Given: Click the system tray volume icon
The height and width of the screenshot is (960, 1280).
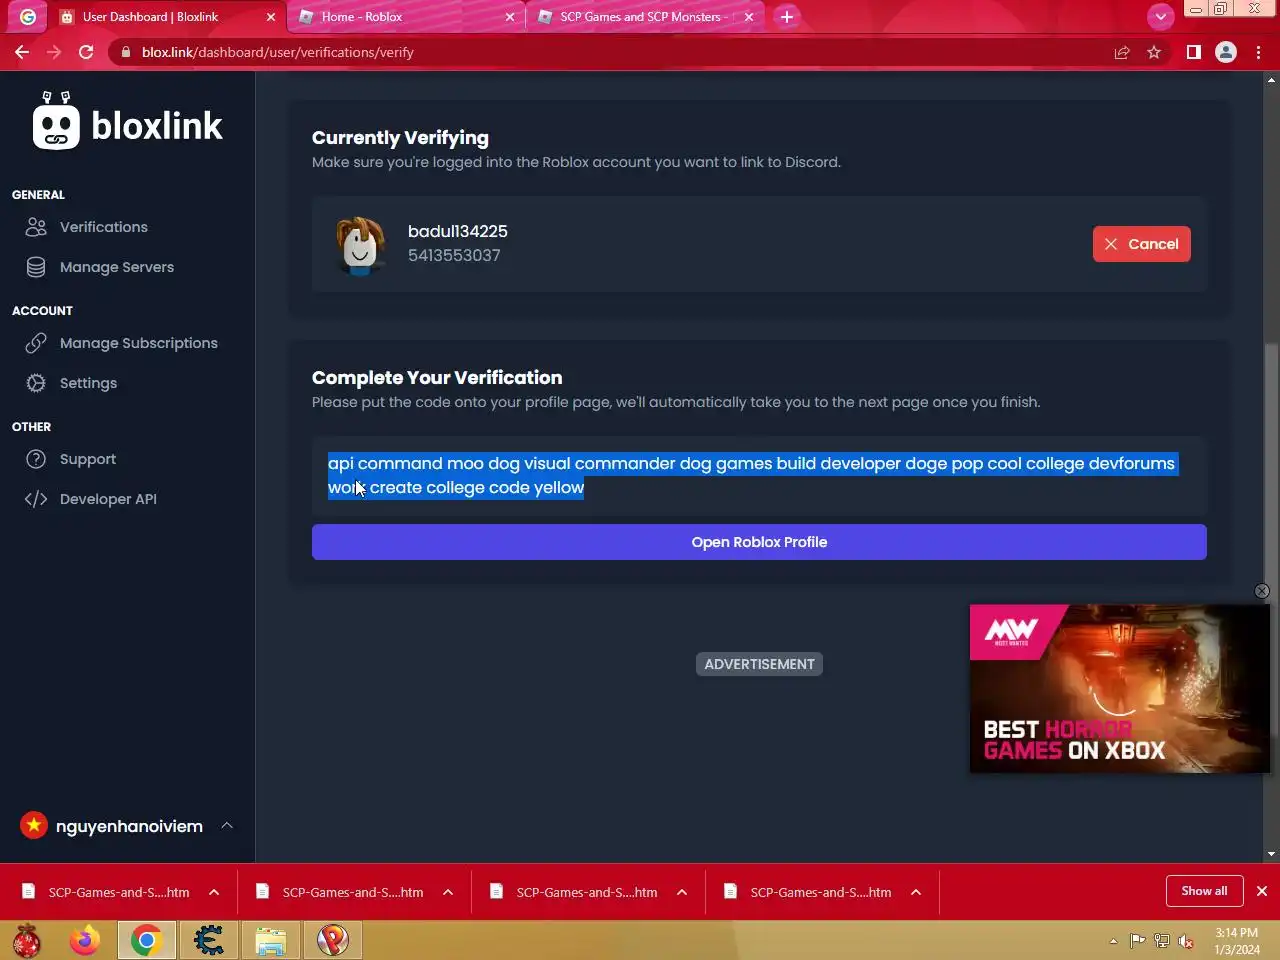Looking at the screenshot, I should point(1186,941).
